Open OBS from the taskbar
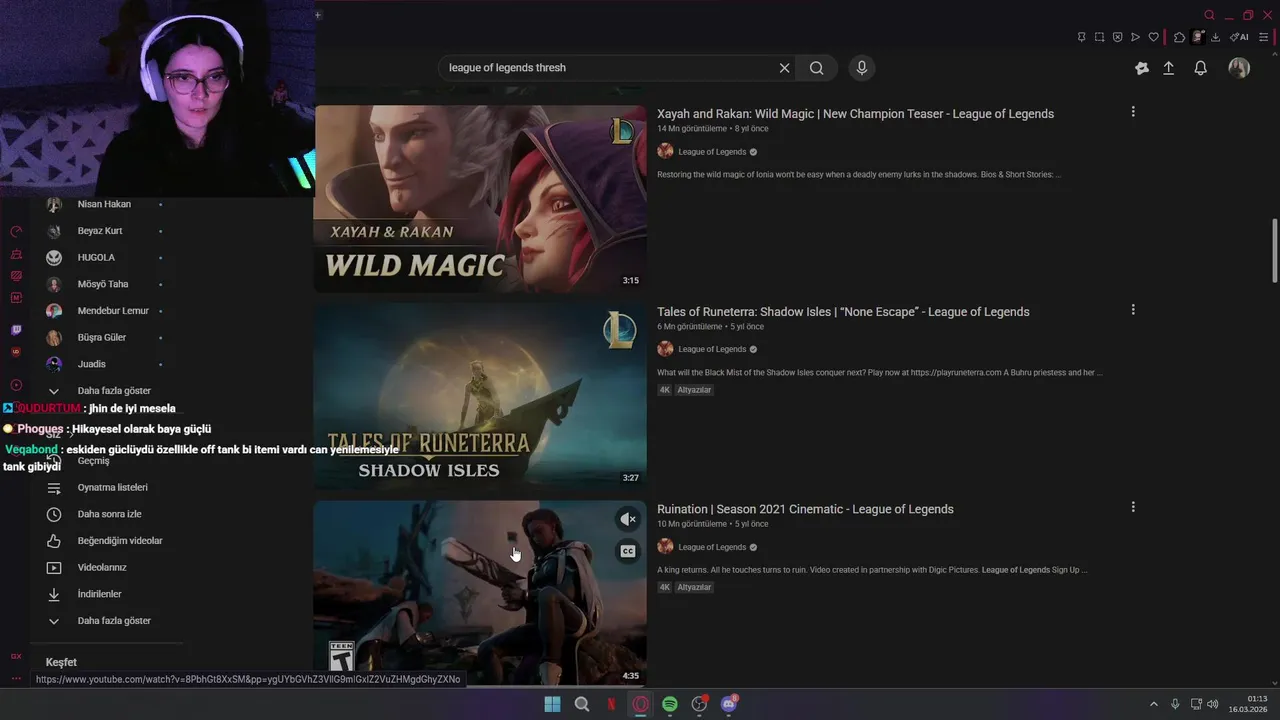 click(x=699, y=704)
